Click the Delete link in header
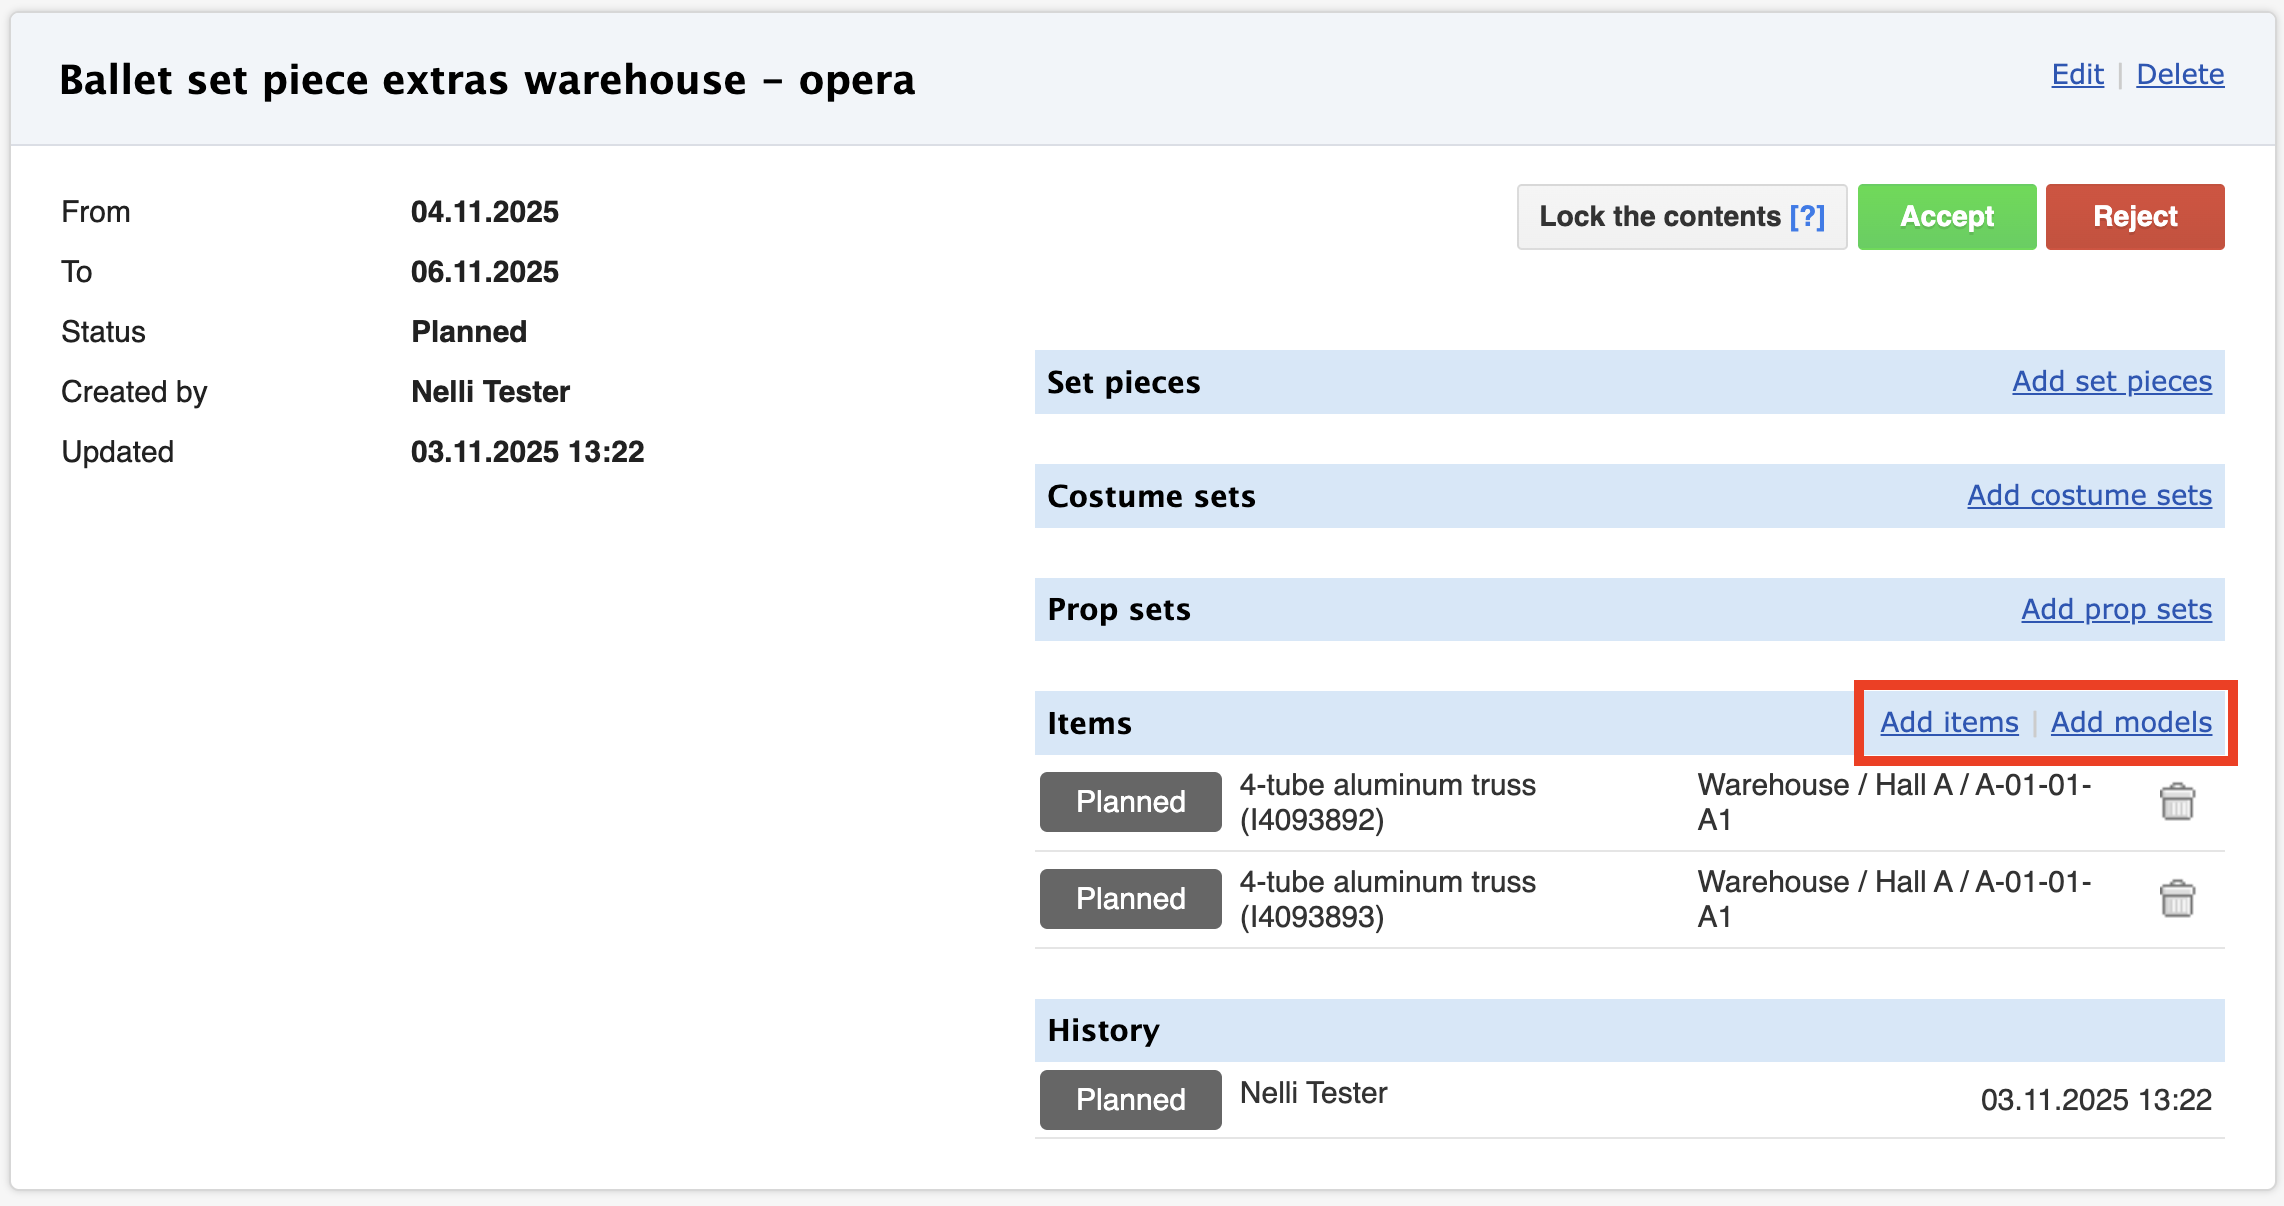 (2180, 74)
